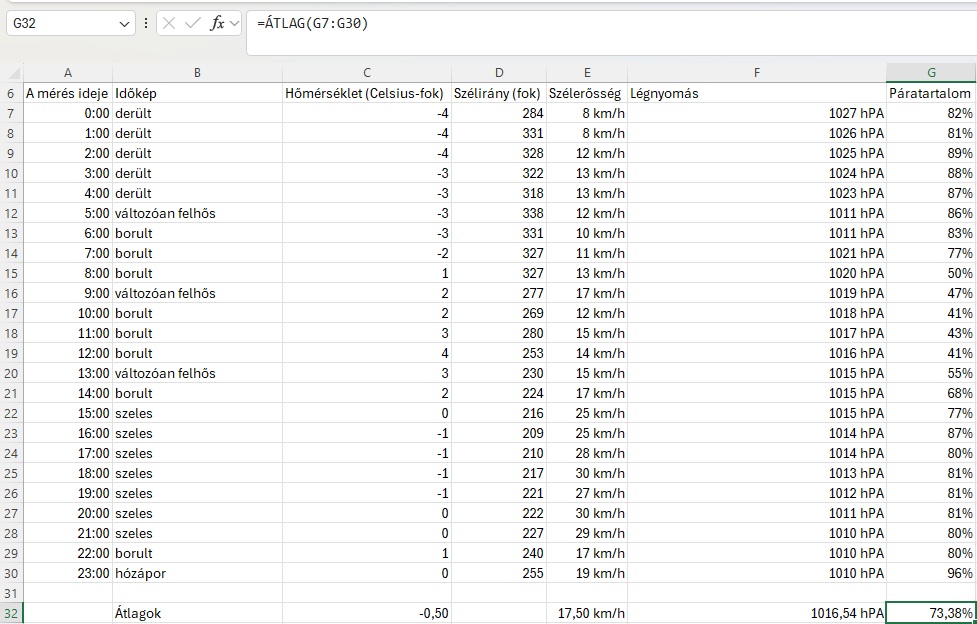Viewport: 977px width, 624px height.
Task: Click formula bar with =ÁTLAG(G7:G30)
Action: tap(612, 32)
